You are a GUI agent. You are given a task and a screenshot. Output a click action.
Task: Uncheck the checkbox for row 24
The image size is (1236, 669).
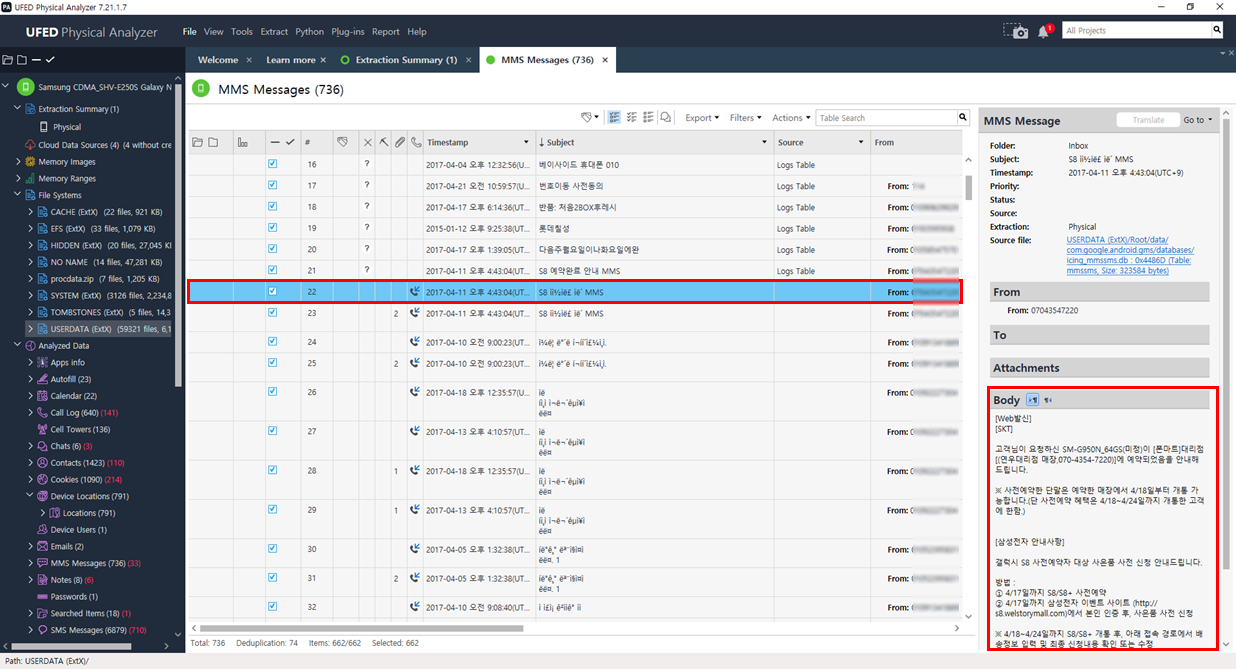coord(273,341)
